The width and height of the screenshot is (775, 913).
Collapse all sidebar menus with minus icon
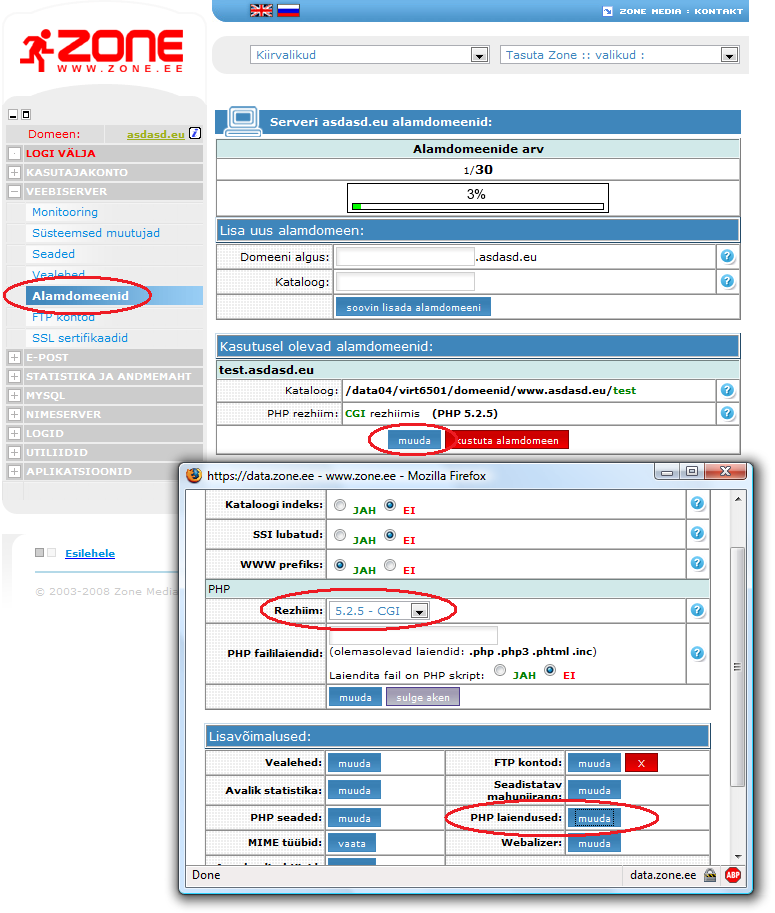click(x=13, y=115)
